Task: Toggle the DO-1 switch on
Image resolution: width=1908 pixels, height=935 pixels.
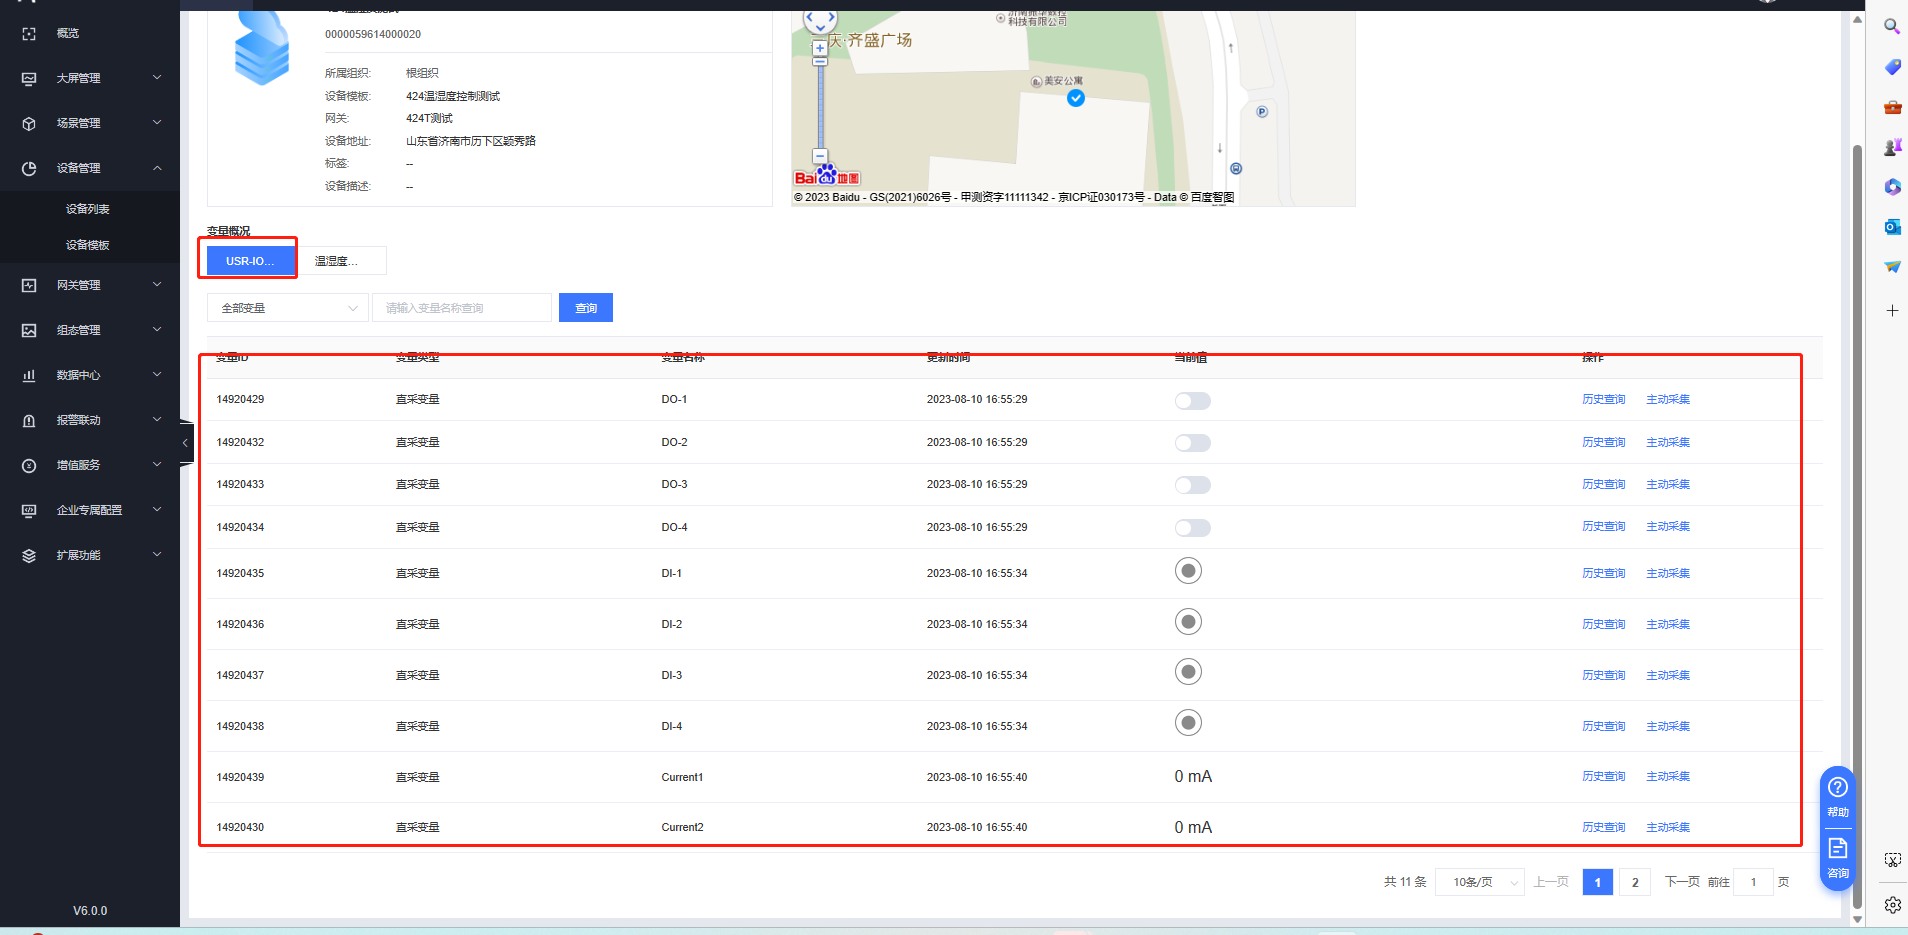Action: click(1192, 401)
